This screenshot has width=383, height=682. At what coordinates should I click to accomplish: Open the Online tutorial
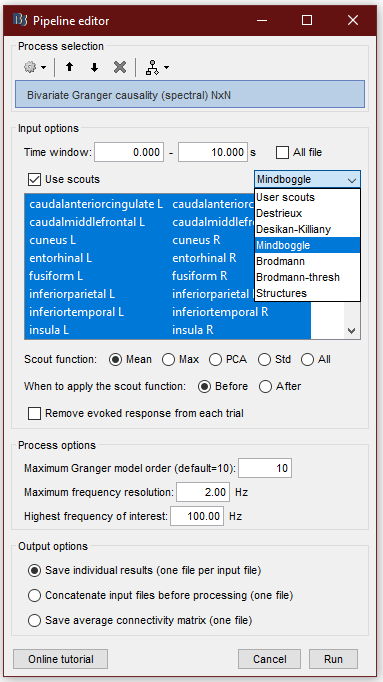coord(60,659)
